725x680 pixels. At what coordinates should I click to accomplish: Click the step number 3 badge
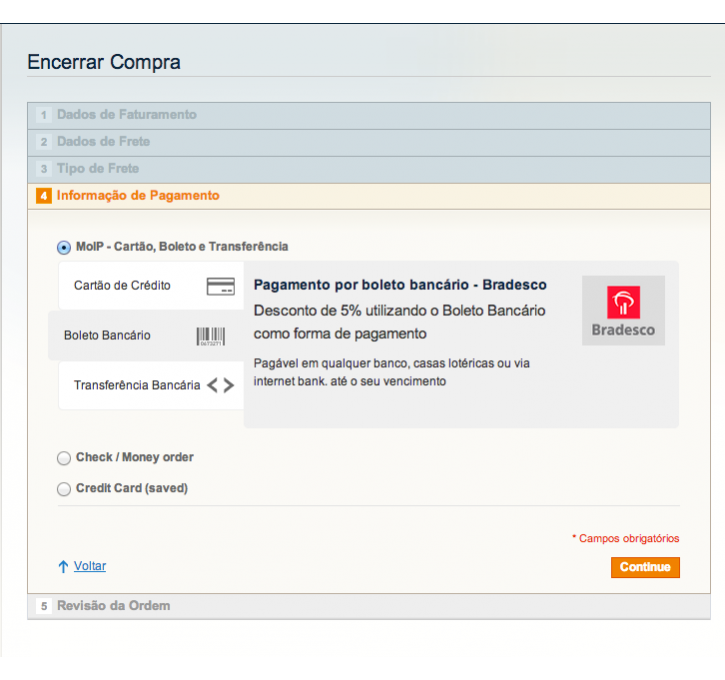[44, 169]
